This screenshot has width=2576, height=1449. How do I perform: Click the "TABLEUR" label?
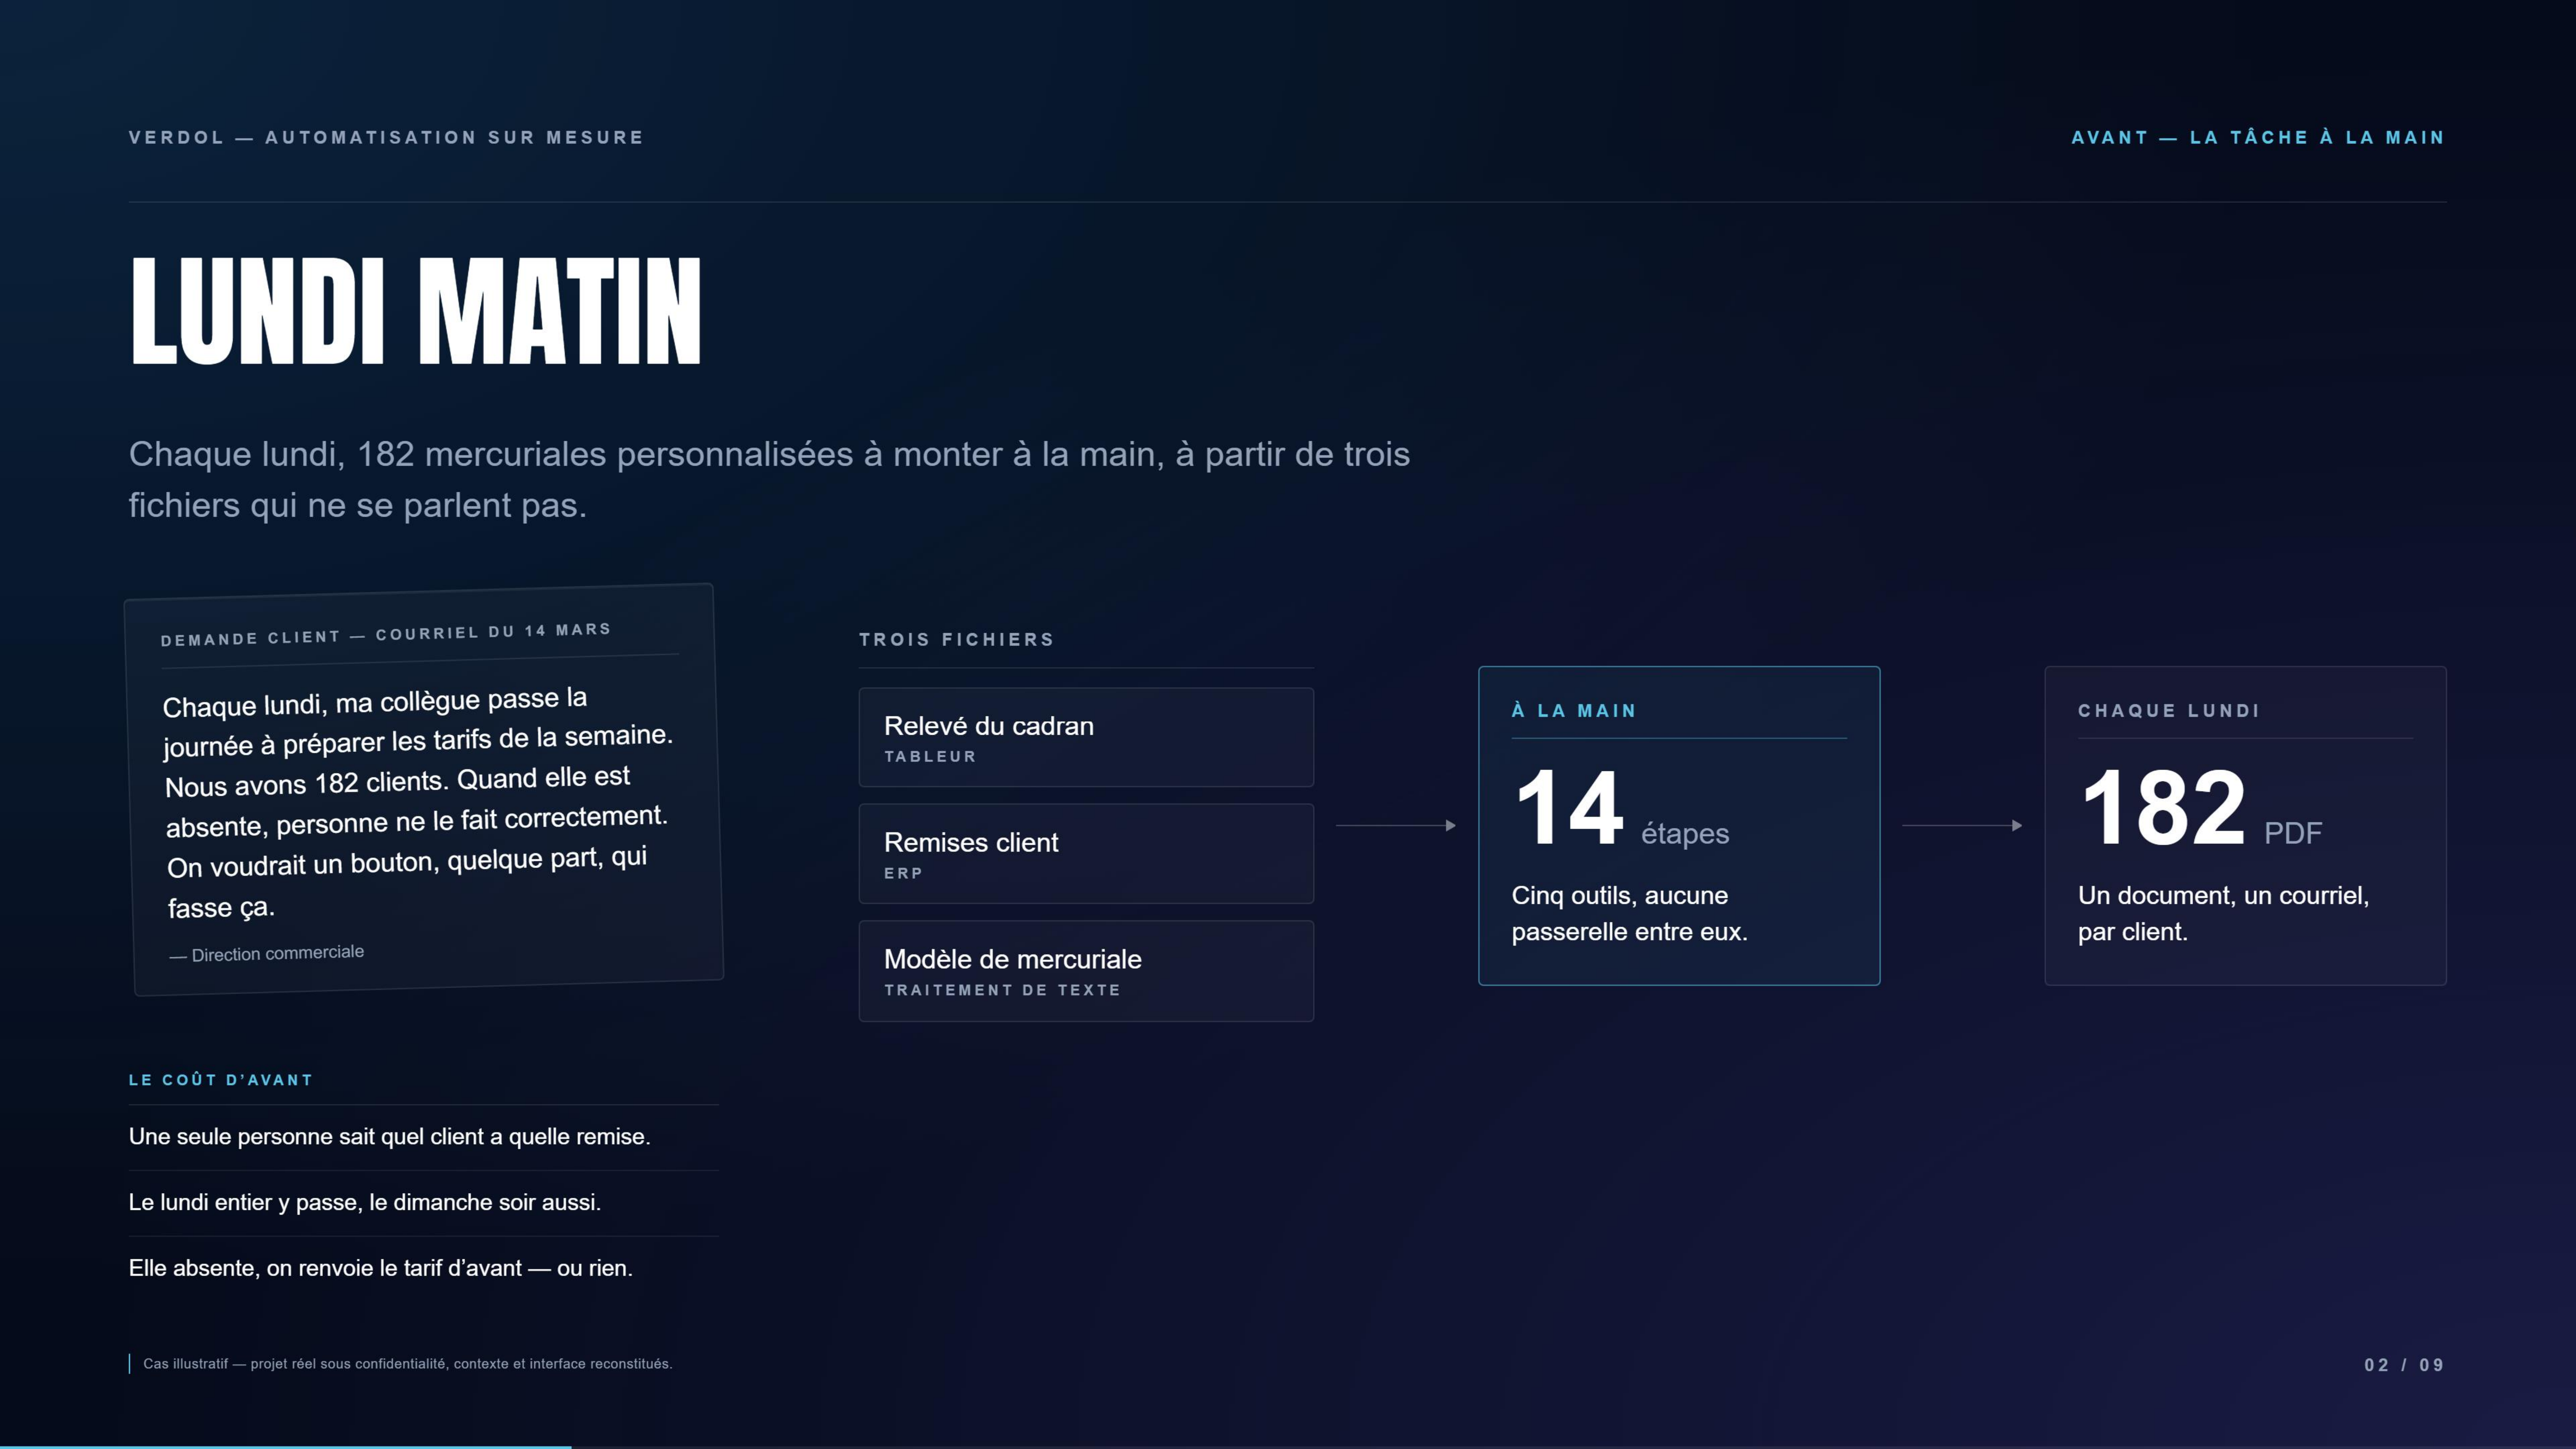[930, 757]
